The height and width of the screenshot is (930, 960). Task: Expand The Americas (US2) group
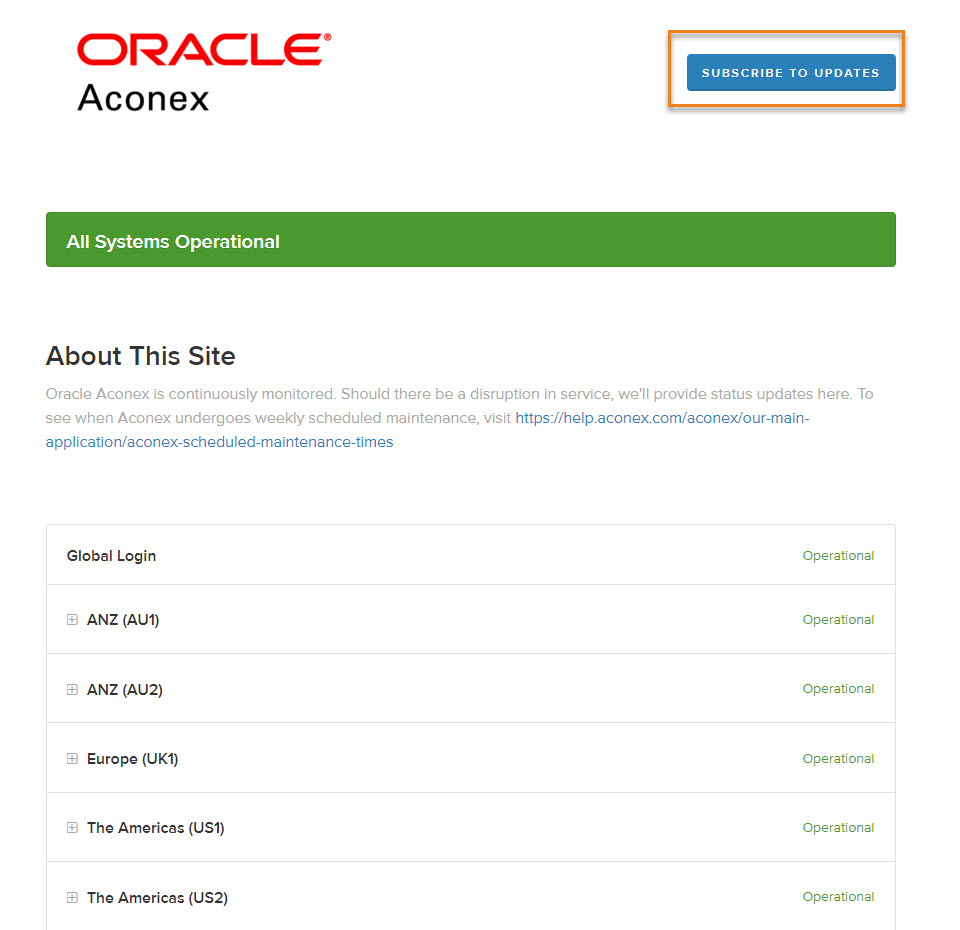(72, 898)
